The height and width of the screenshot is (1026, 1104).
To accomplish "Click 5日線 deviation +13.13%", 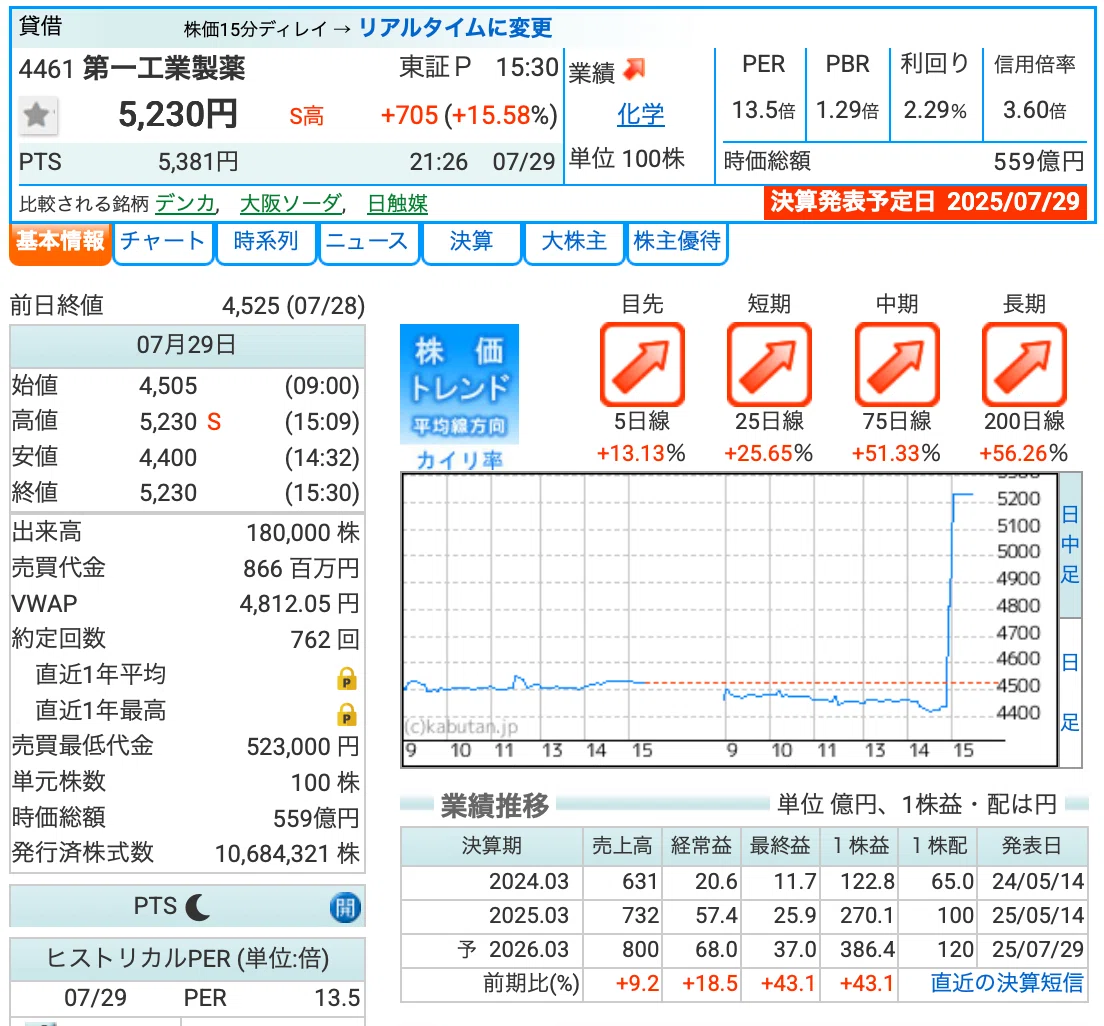I will pyautogui.click(x=641, y=453).
